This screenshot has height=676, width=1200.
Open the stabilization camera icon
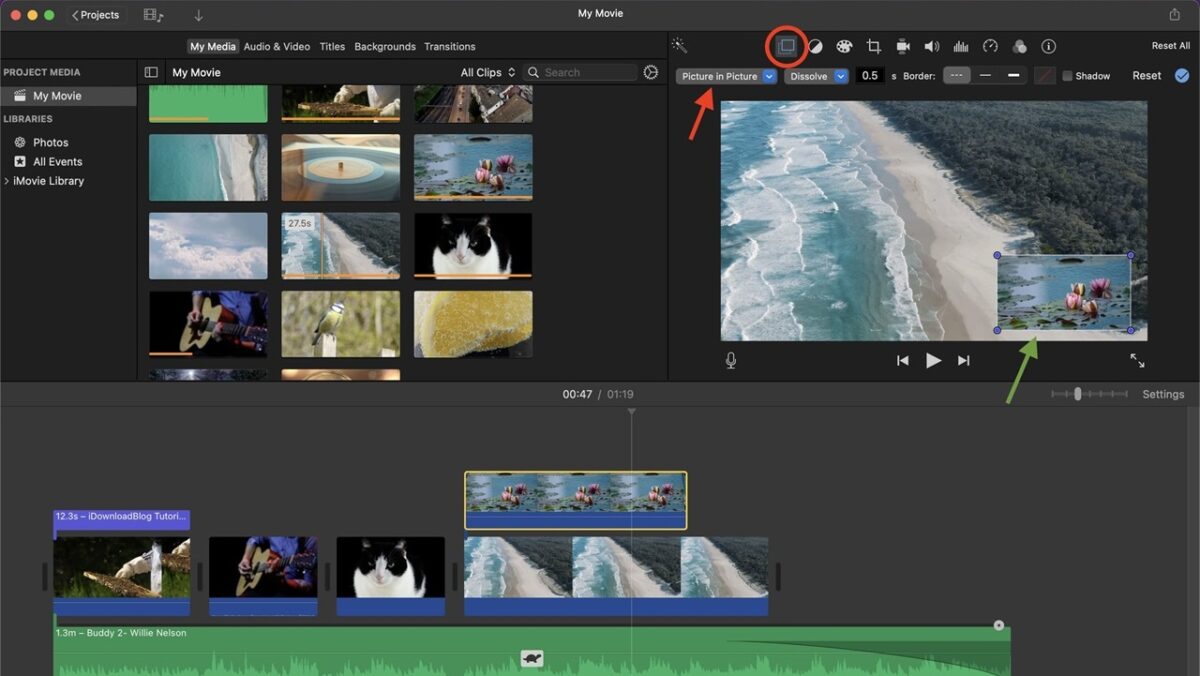(x=903, y=47)
